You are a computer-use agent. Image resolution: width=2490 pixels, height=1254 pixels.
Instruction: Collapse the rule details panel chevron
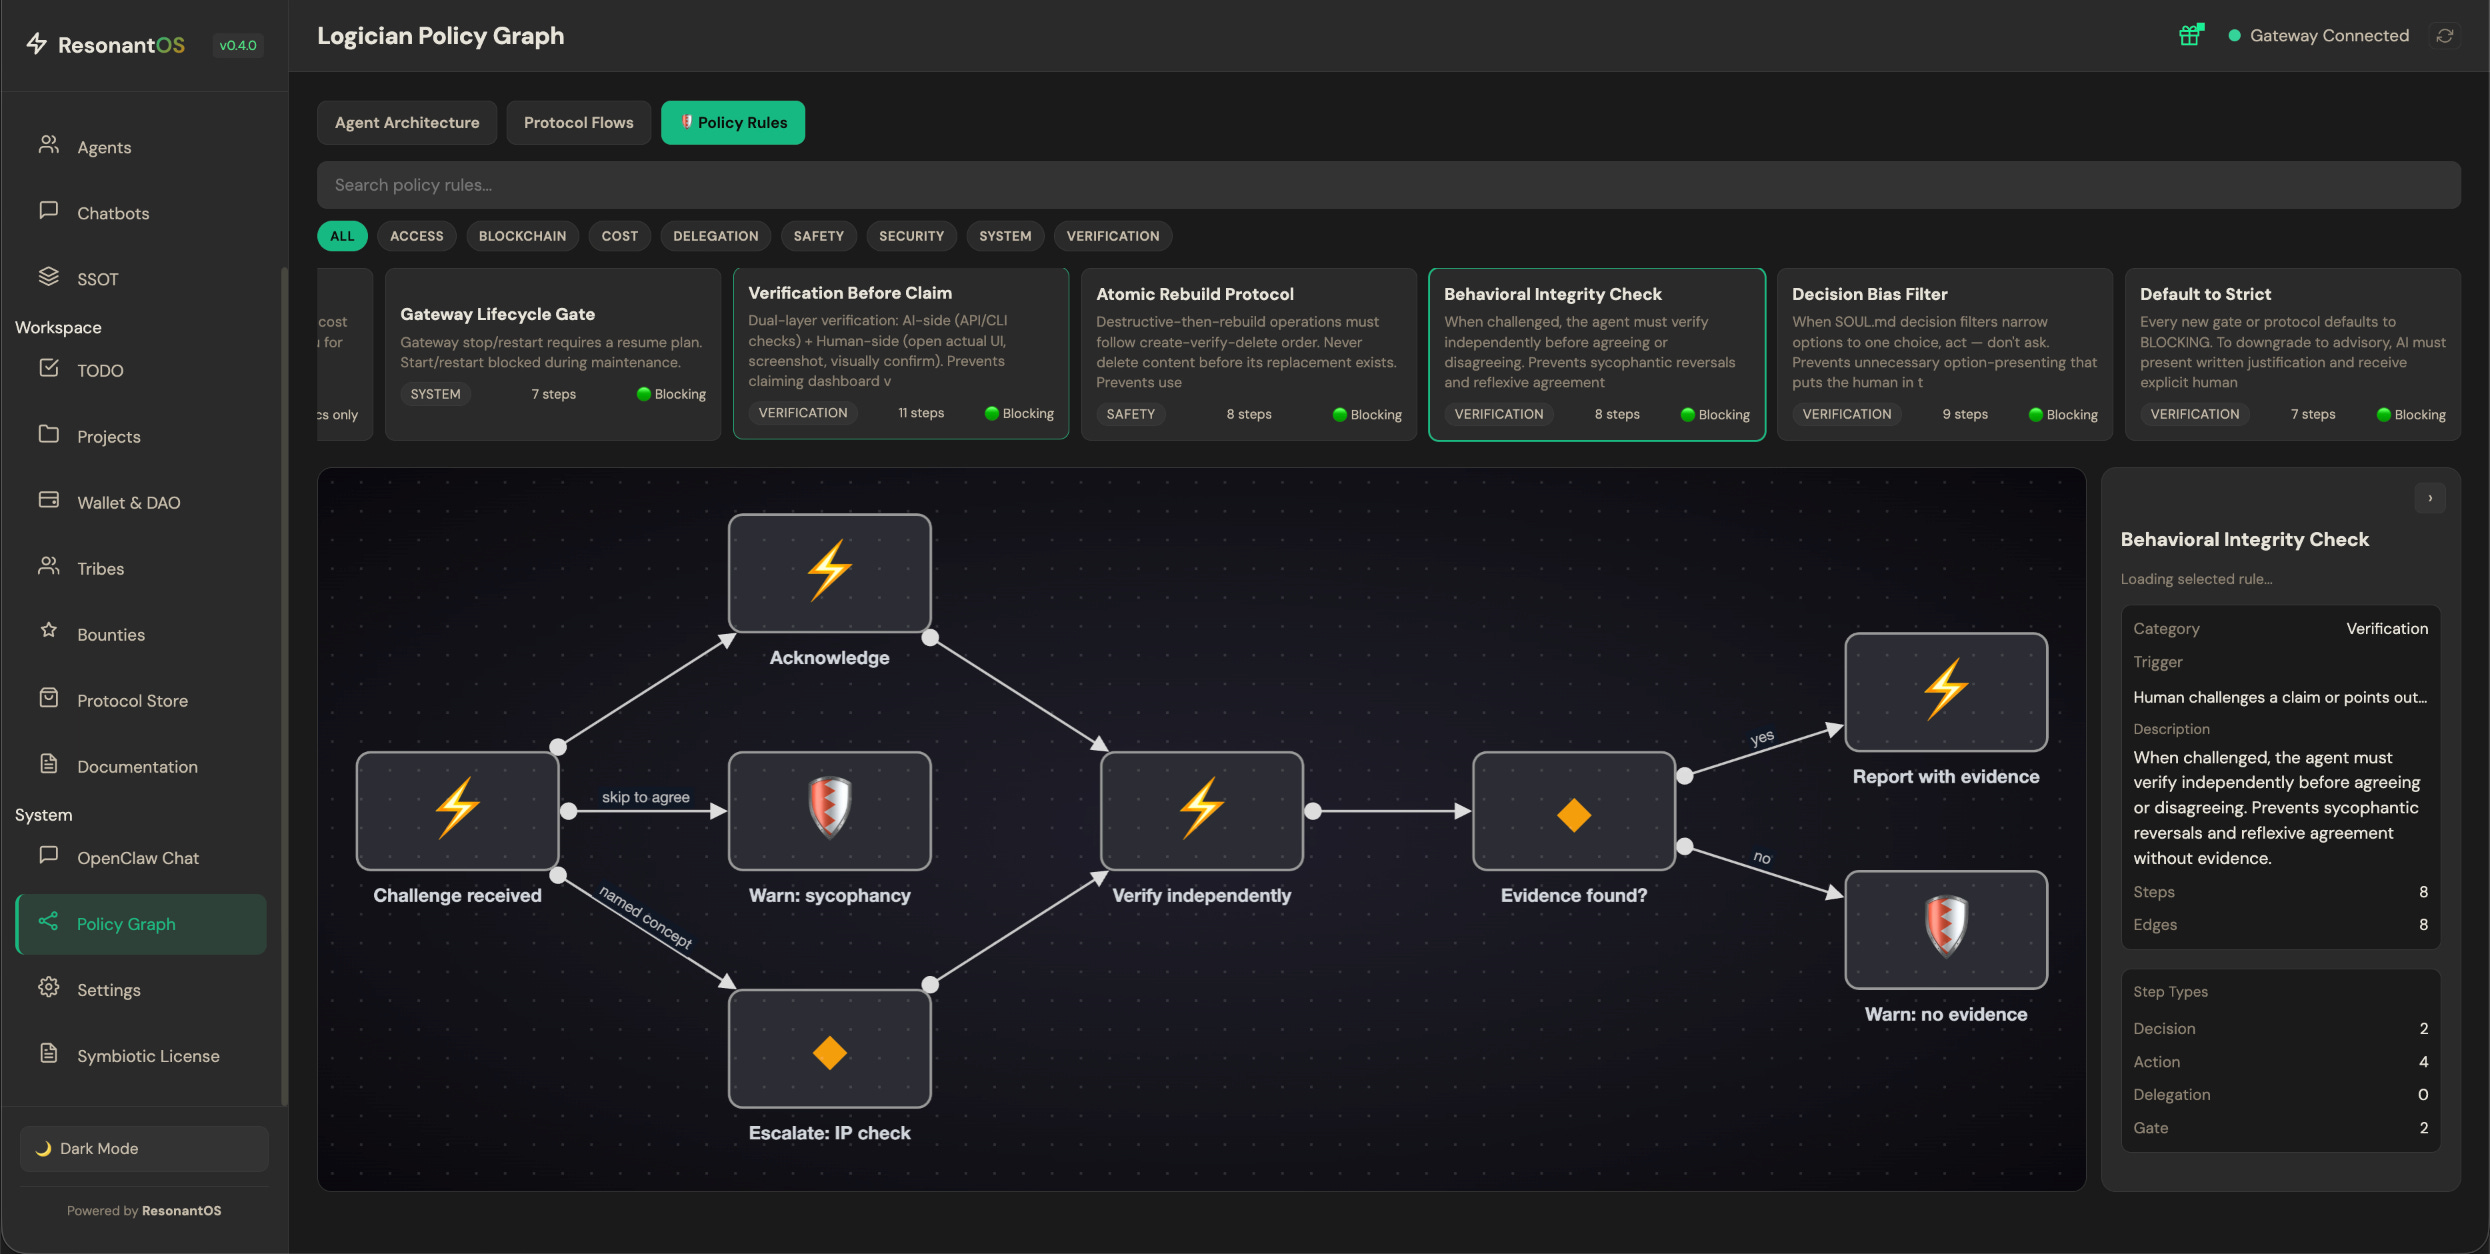(2429, 498)
